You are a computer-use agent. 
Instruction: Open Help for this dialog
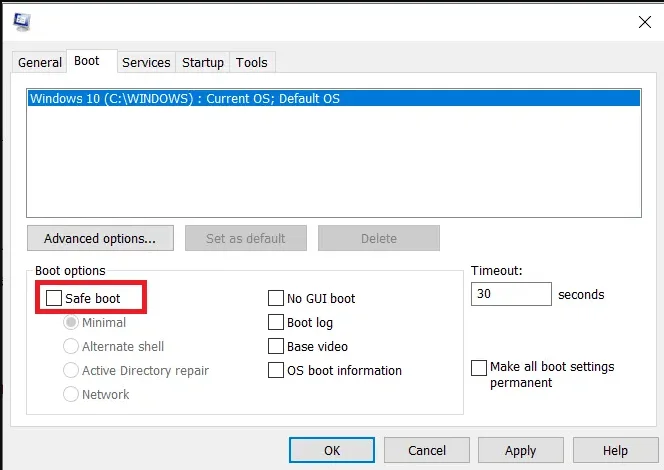tap(615, 450)
